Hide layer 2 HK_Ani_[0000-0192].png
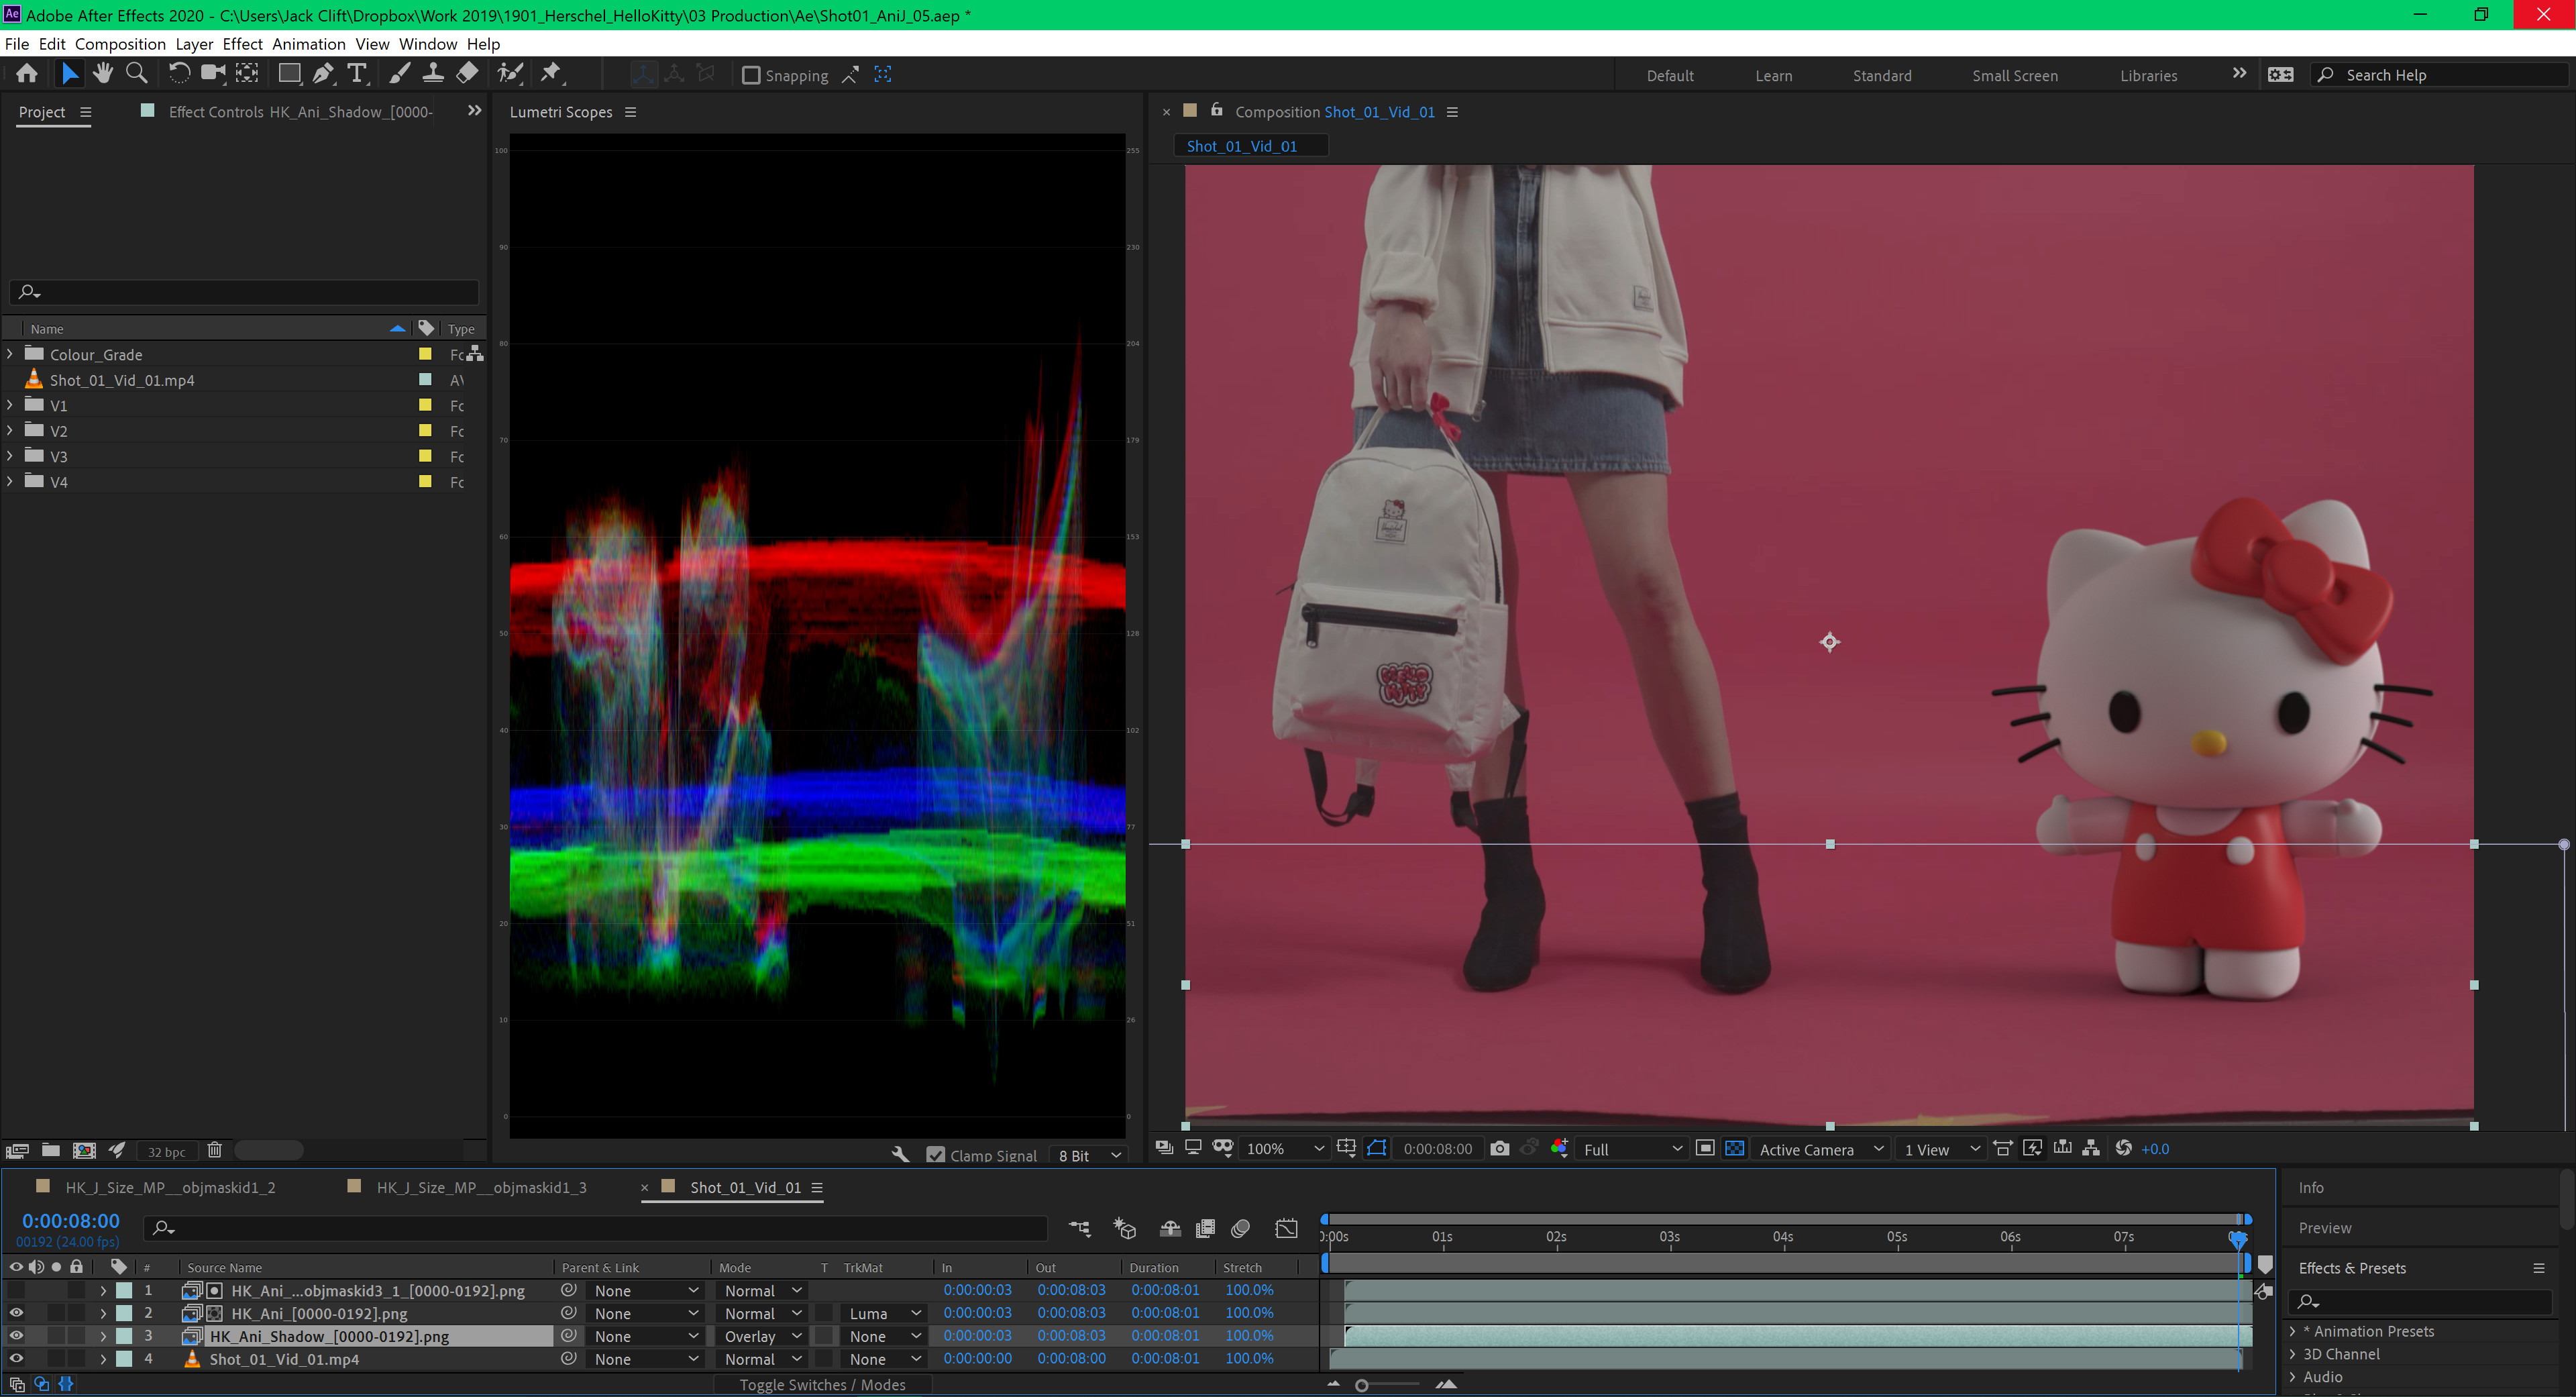 (16, 1313)
